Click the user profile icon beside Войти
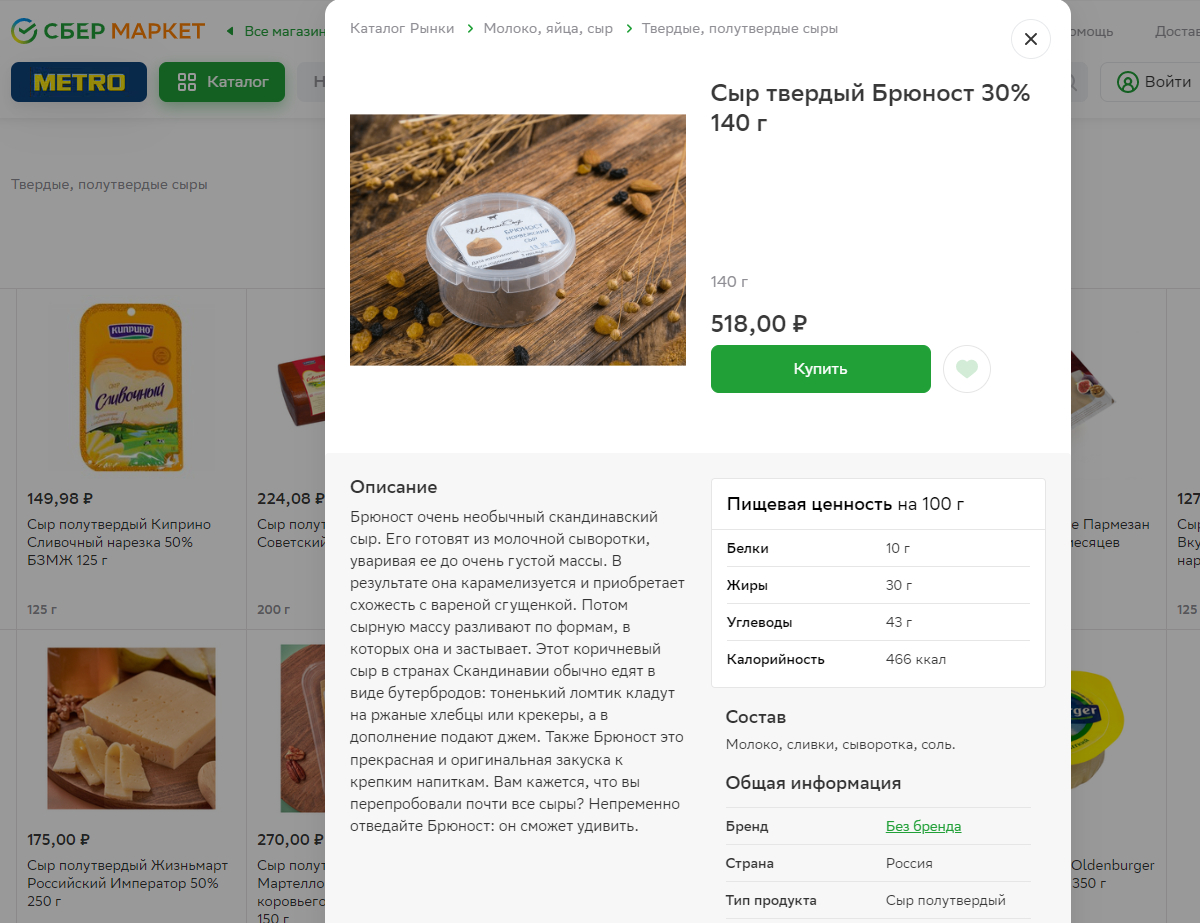Screen dimensions: 1200x923 point(1128,82)
